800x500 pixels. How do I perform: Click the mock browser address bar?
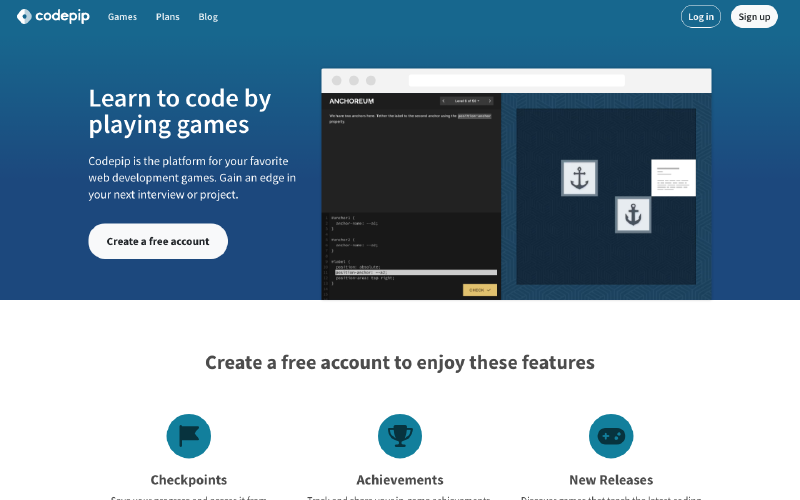click(516, 80)
